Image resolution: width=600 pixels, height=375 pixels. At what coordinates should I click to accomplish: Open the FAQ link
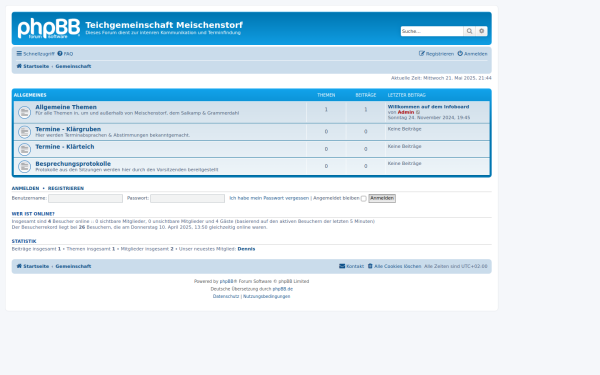point(65,54)
